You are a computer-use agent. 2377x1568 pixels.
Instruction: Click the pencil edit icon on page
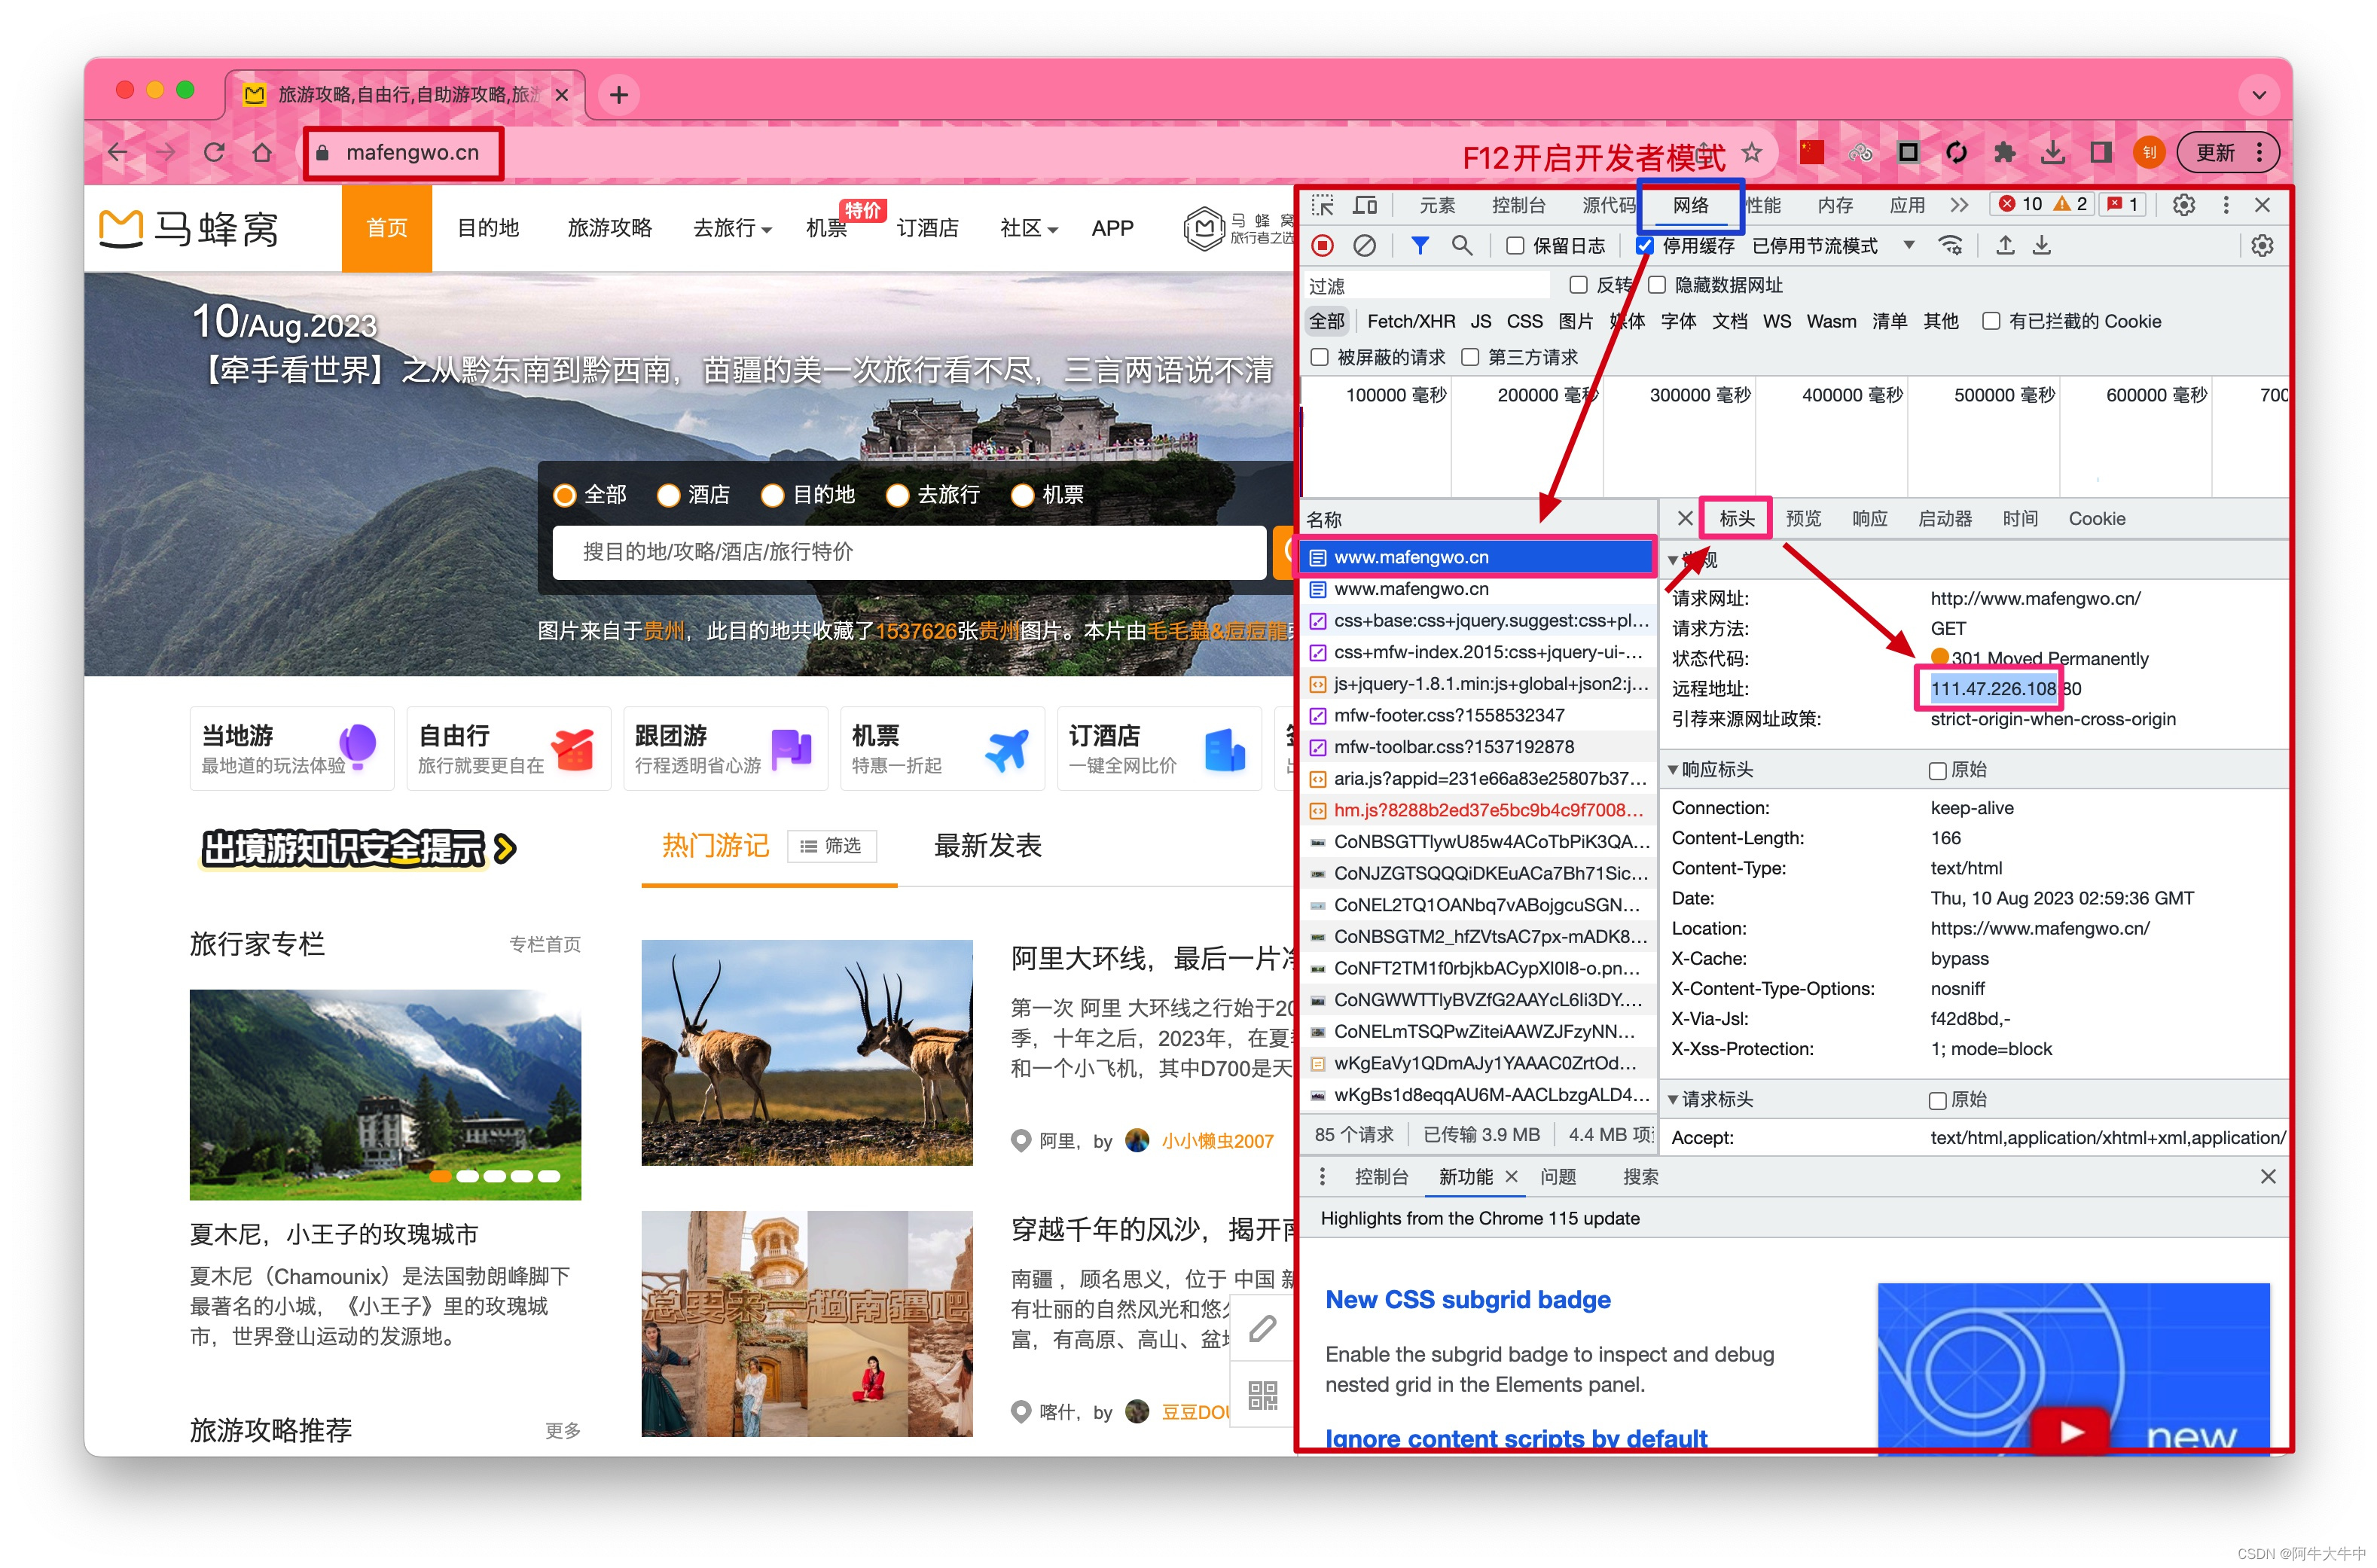click(x=1262, y=1328)
